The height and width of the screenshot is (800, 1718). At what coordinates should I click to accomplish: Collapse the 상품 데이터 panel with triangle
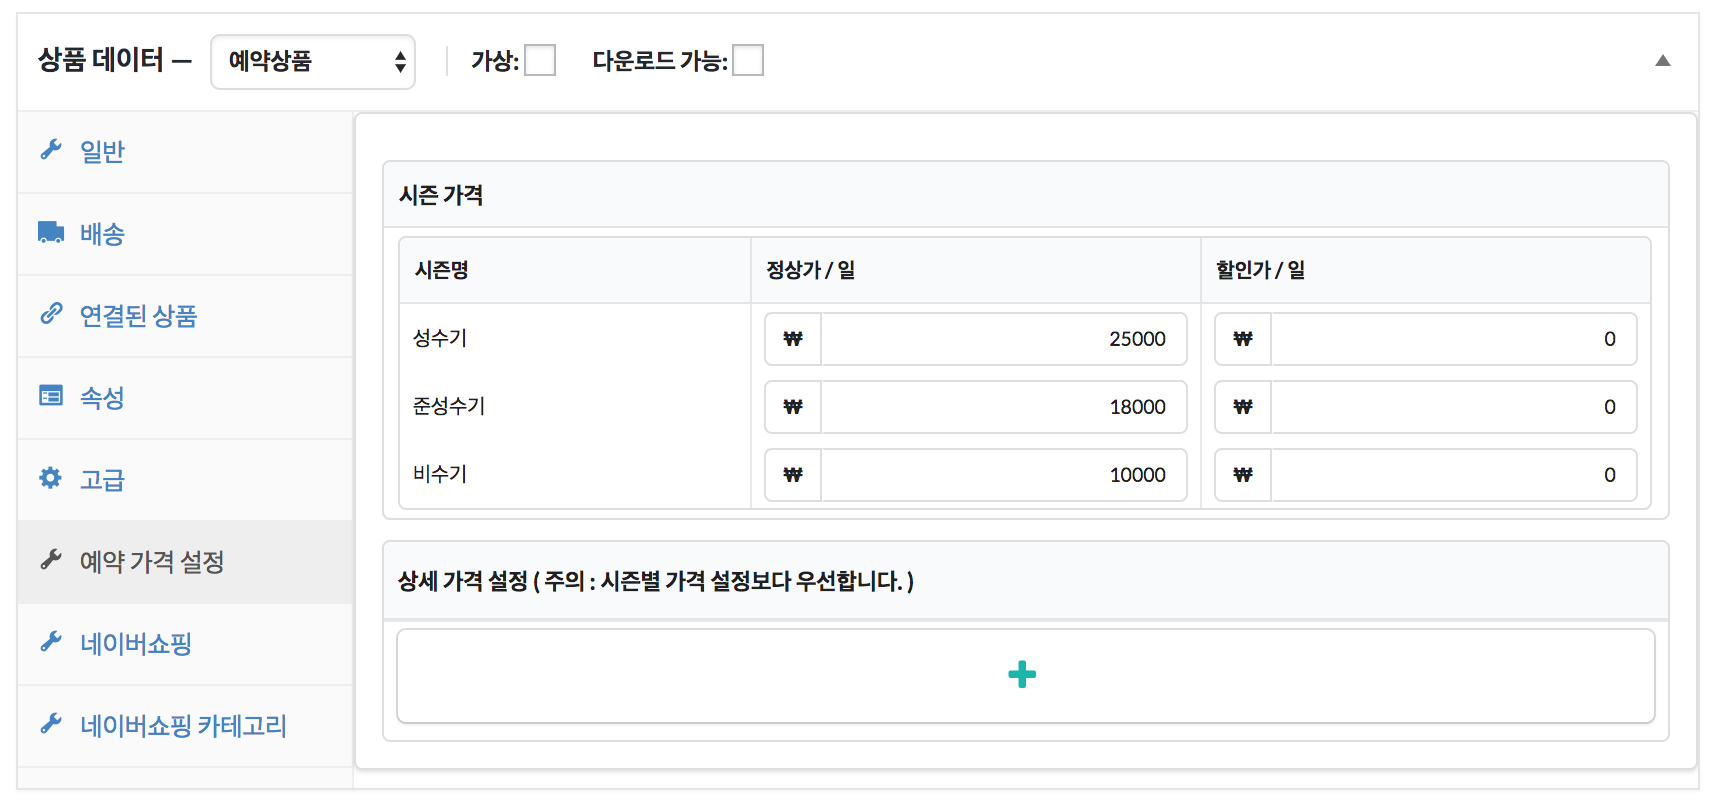click(1663, 61)
